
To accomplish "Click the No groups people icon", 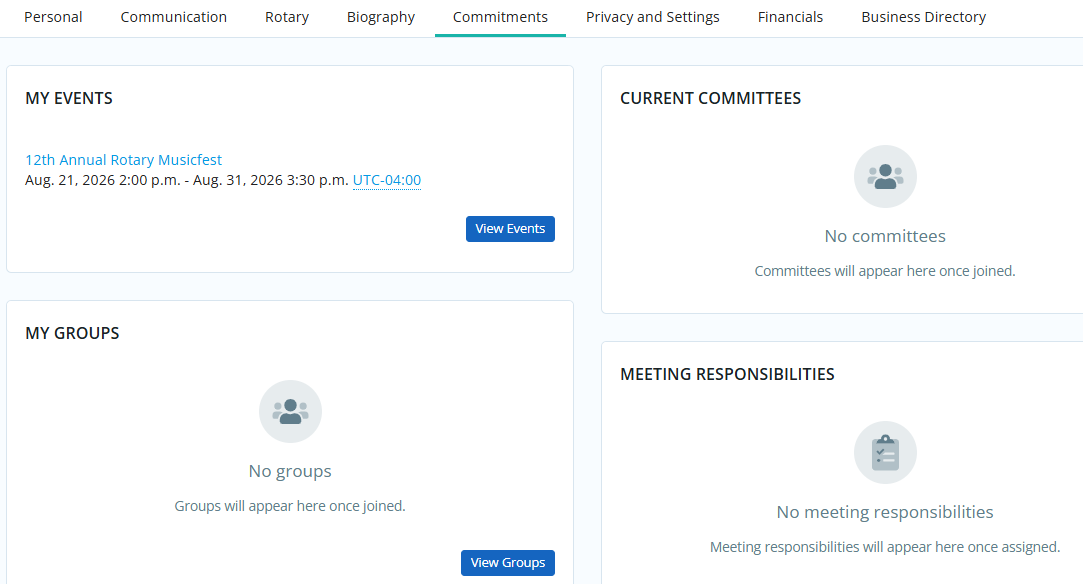I will coord(290,411).
